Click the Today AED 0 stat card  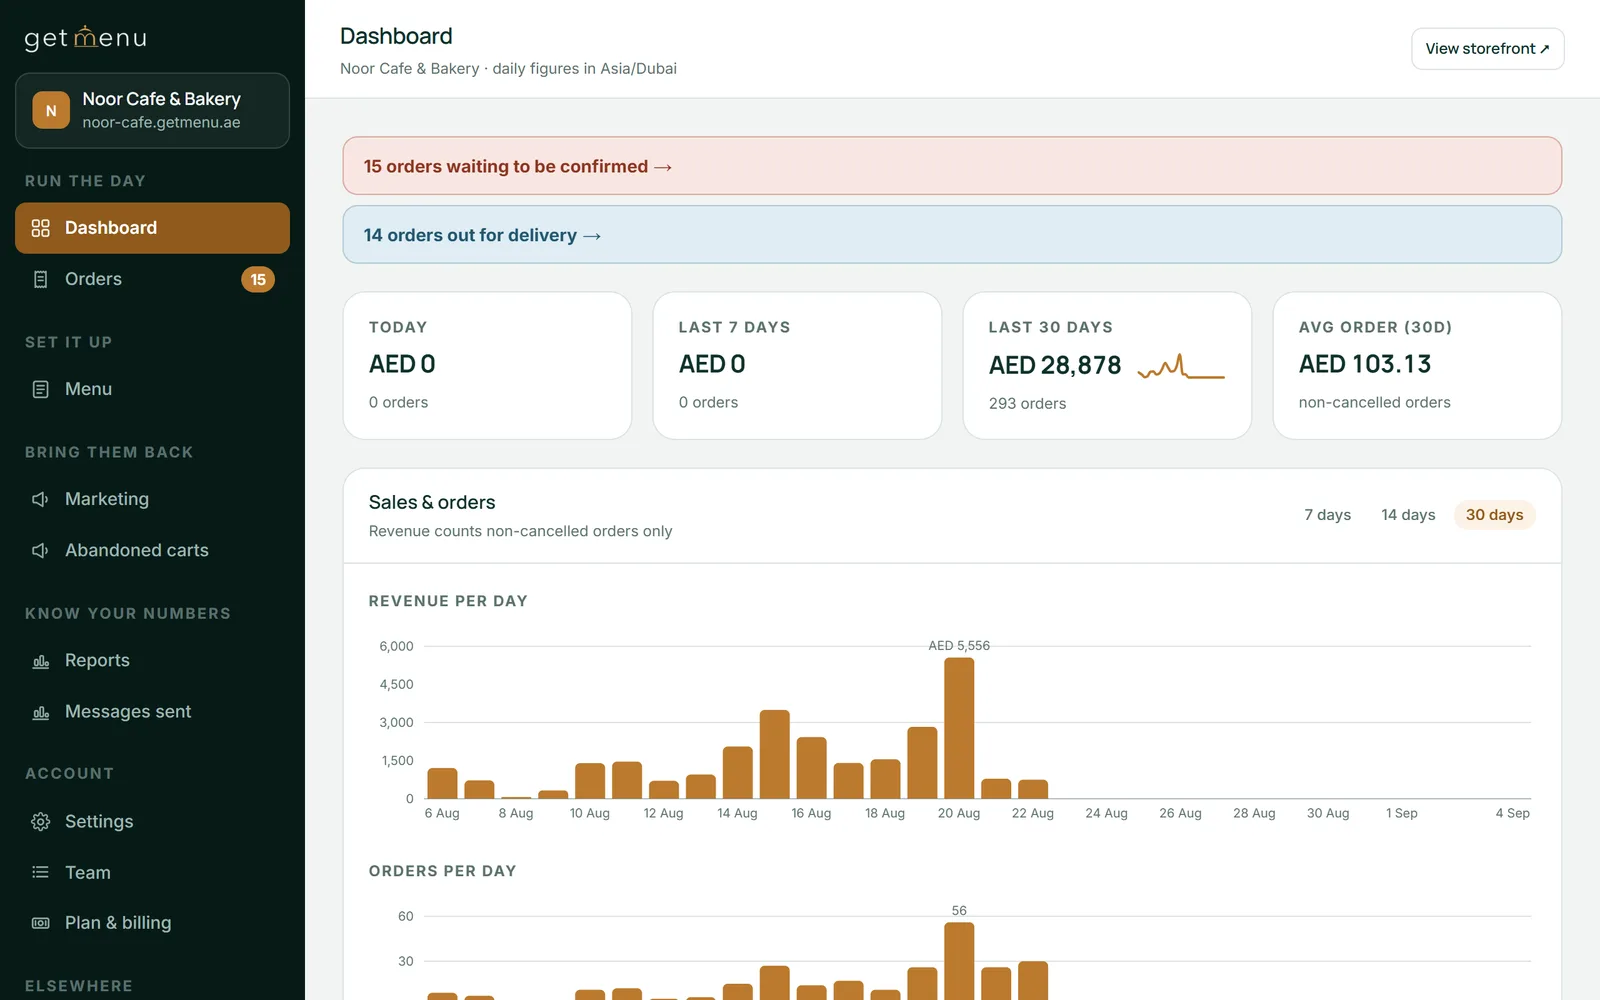(487, 366)
